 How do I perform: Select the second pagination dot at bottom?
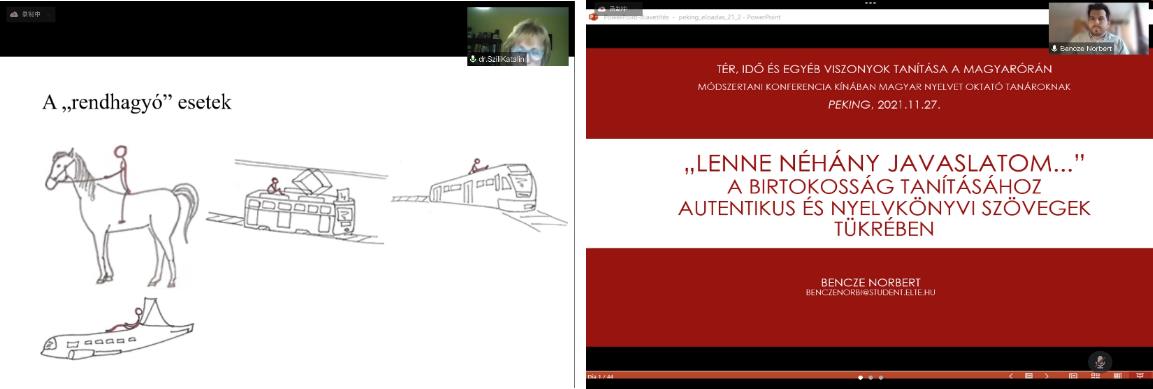tap(871, 376)
